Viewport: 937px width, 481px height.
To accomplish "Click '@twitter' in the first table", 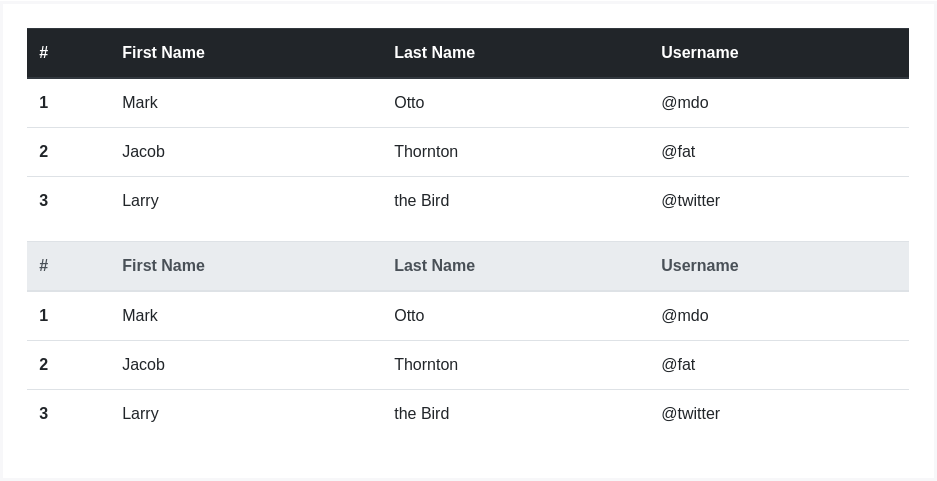I will 690,201.
